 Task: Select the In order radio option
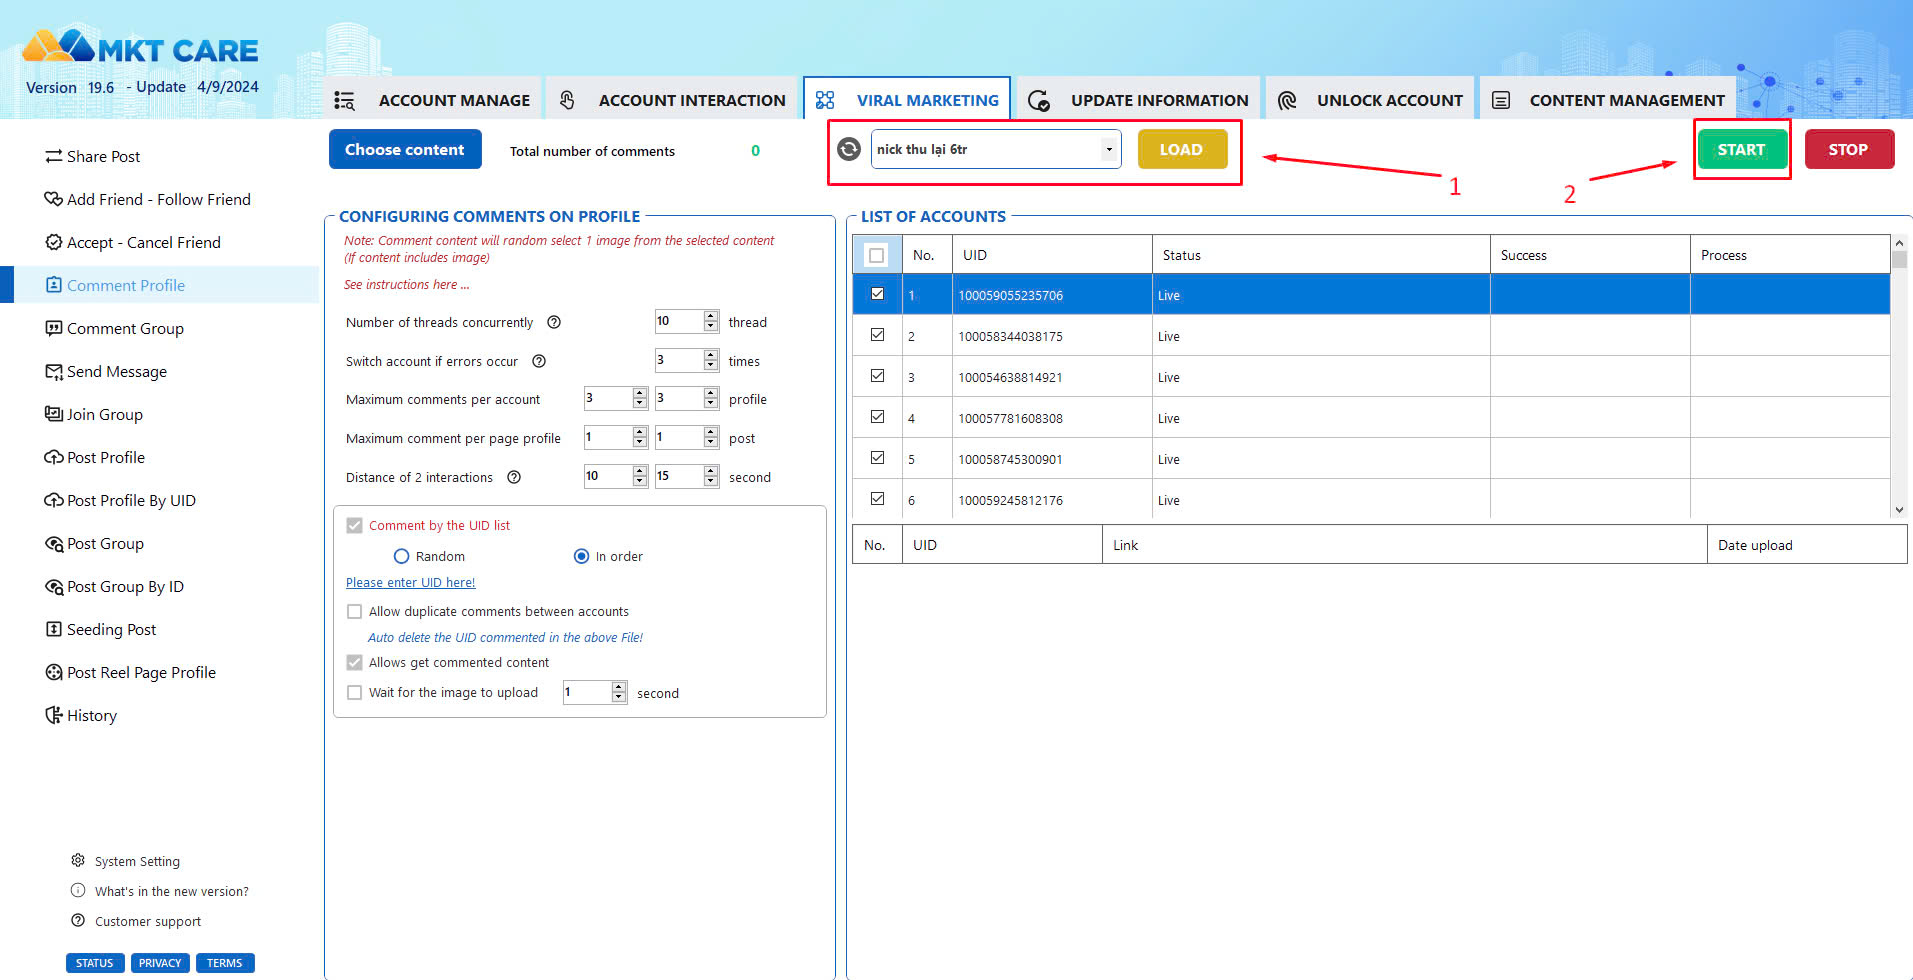[x=581, y=556]
